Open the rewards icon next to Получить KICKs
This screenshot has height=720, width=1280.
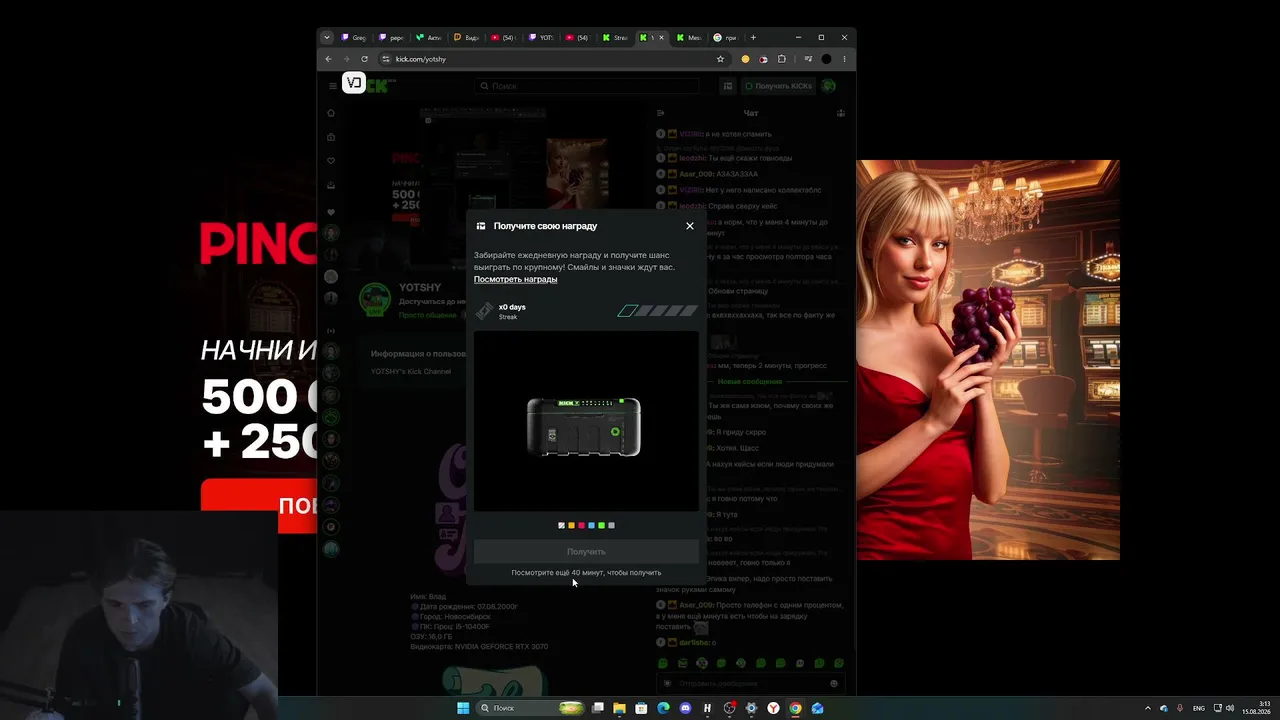(728, 86)
